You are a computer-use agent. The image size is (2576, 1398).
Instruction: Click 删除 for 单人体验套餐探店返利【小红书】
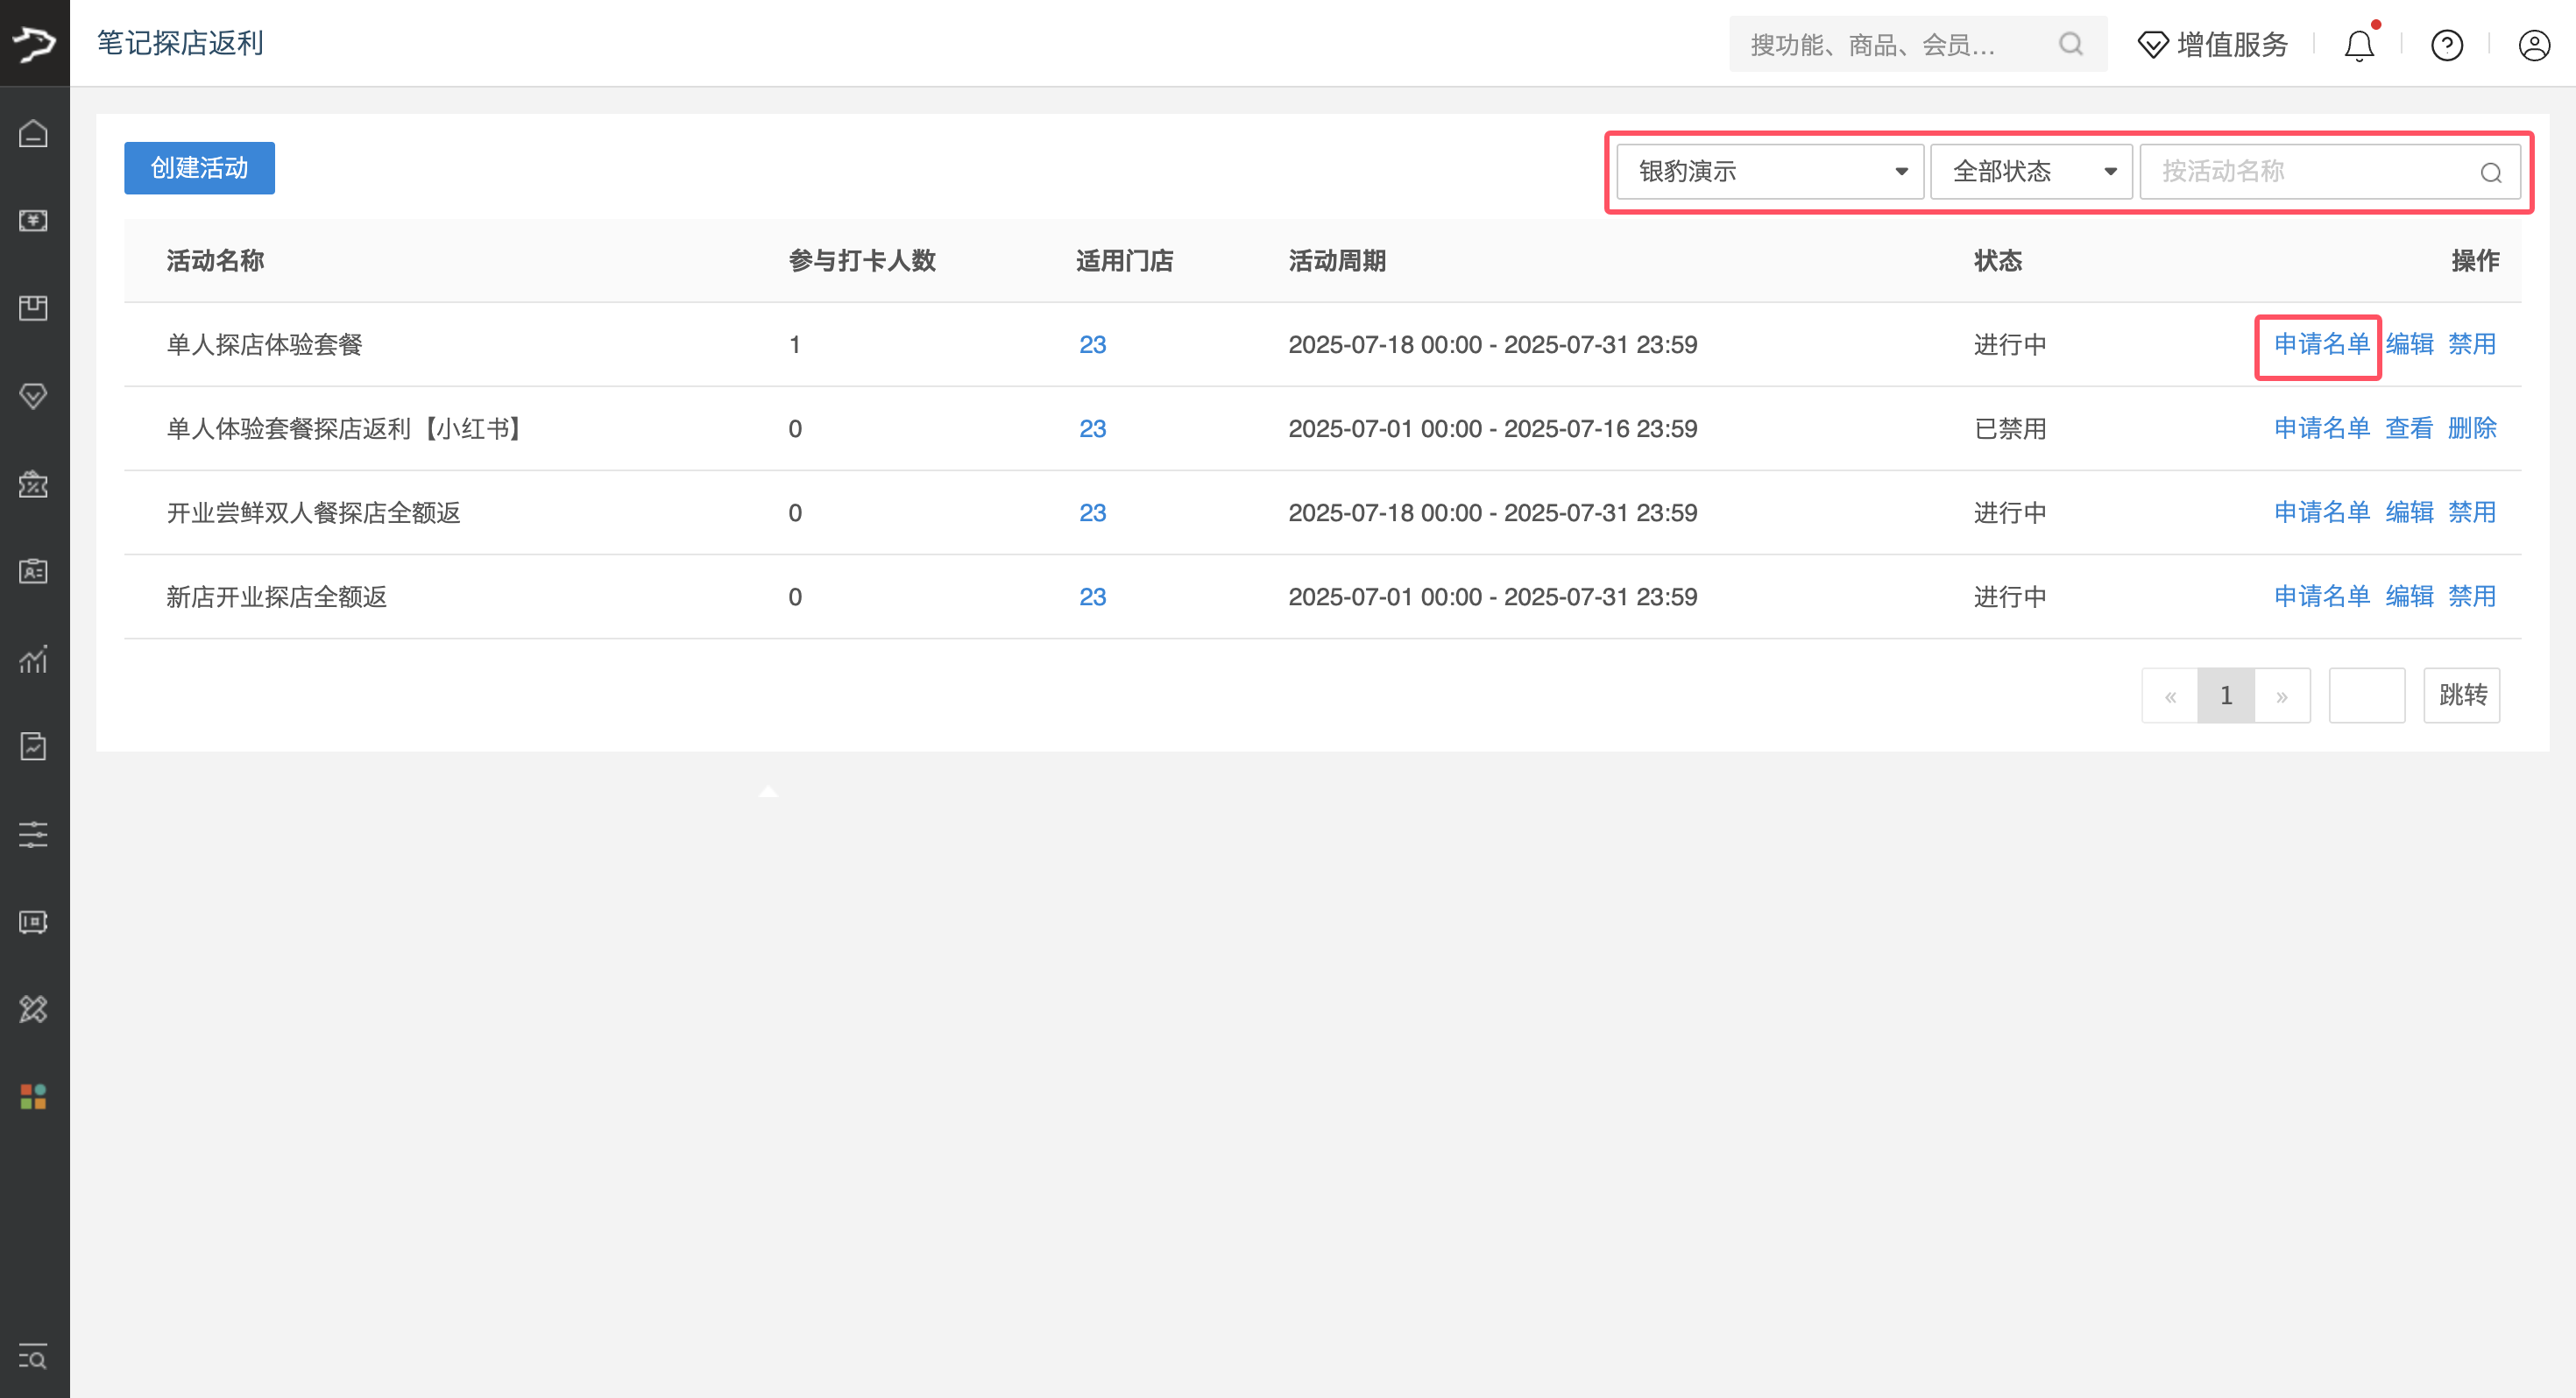tap(2472, 428)
